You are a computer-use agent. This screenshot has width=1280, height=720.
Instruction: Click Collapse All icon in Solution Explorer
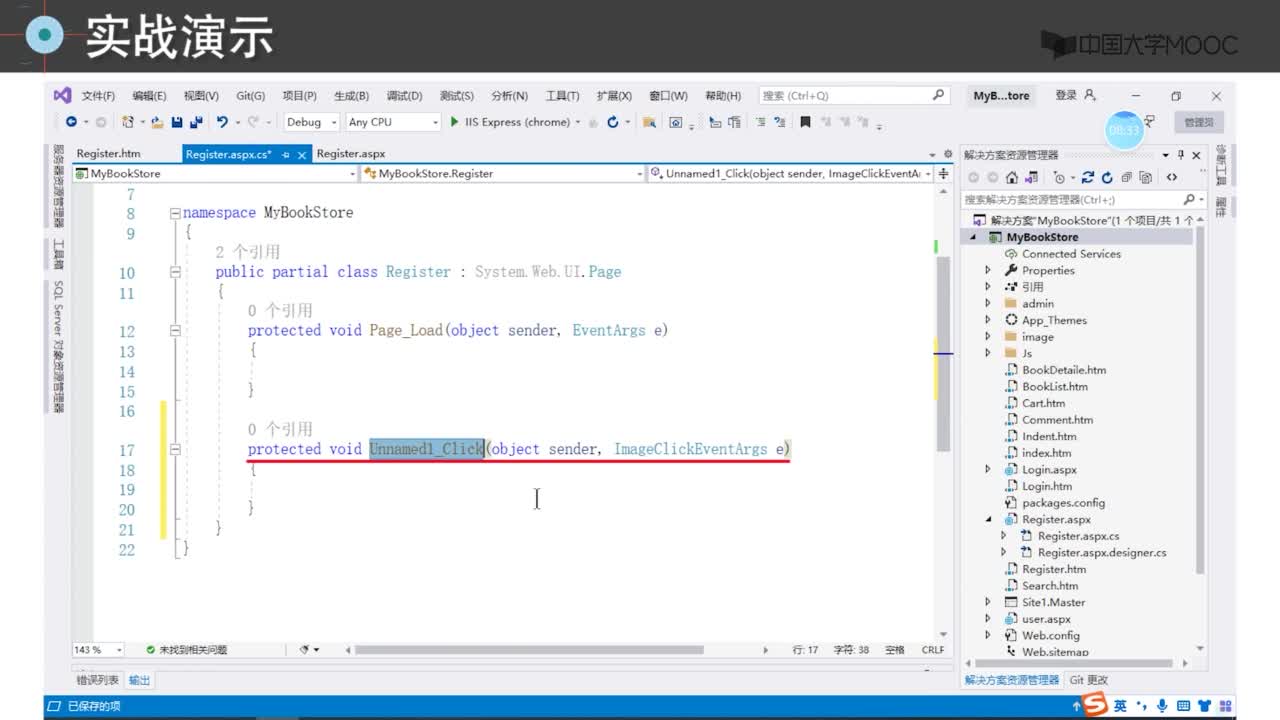[x=1127, y=177]
